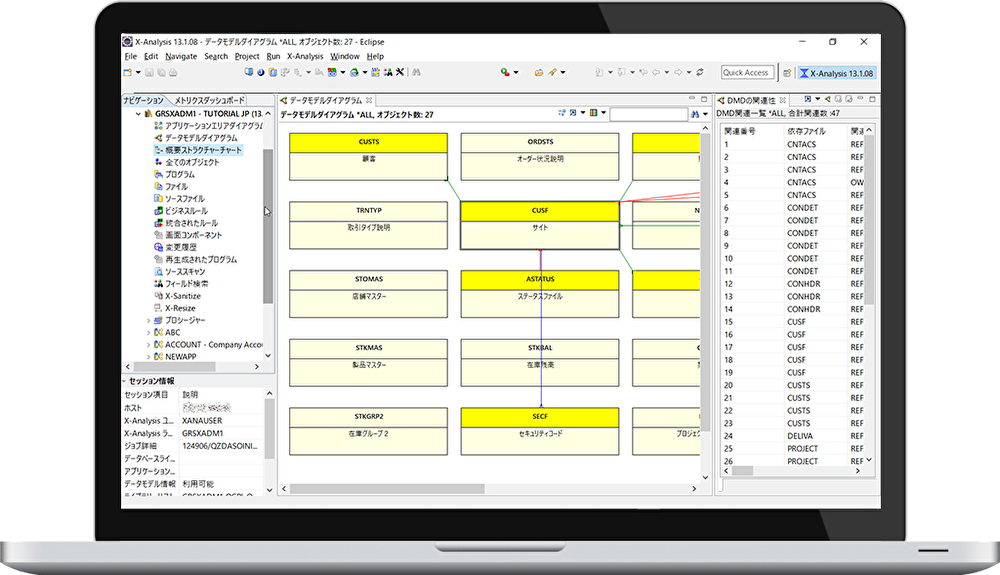This screenshot has width=1000, height=575.
Task: Select the ORDSTS entity box
Action: click(x=540, y=156)
